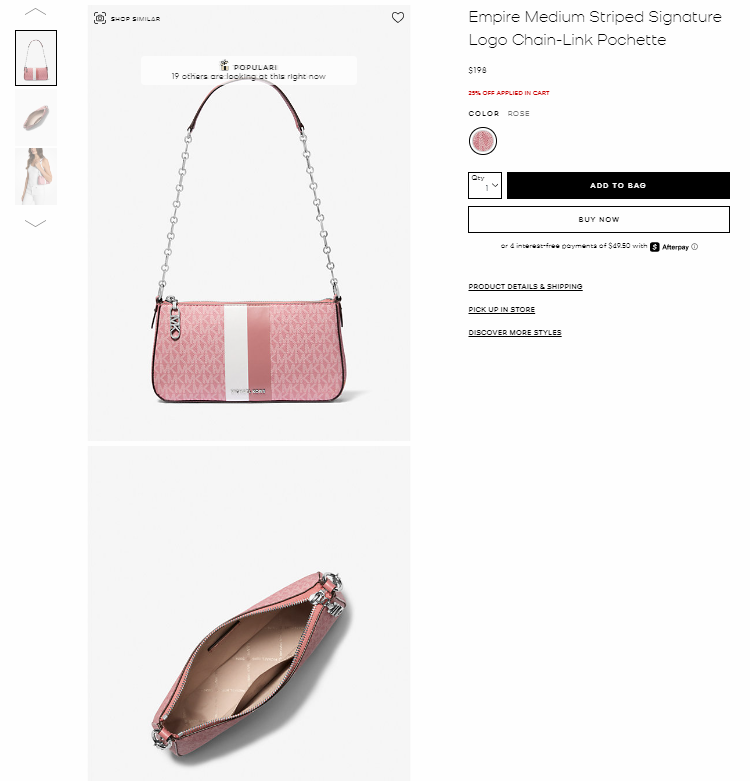Select the first front-view bag thumbnail

click(36, 58)
